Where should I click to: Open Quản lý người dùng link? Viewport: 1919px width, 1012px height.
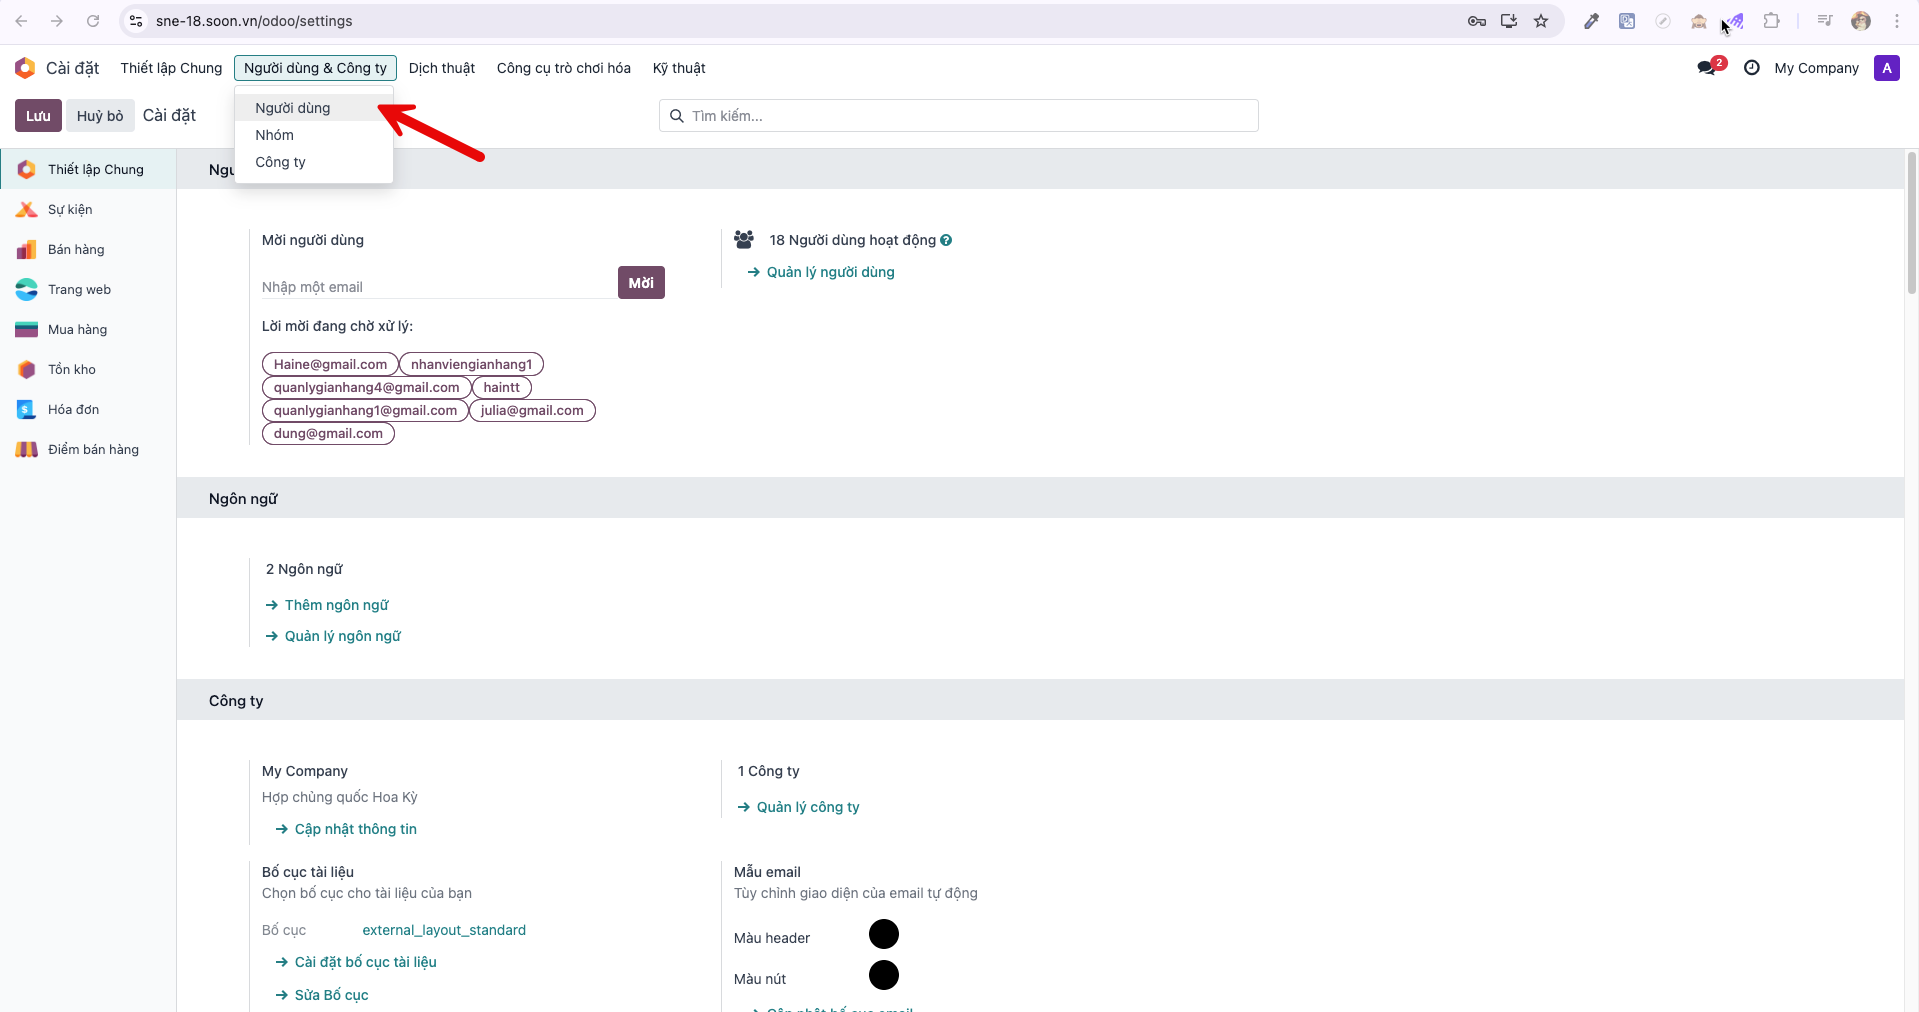pyautogui.click(x=830, y=272)
